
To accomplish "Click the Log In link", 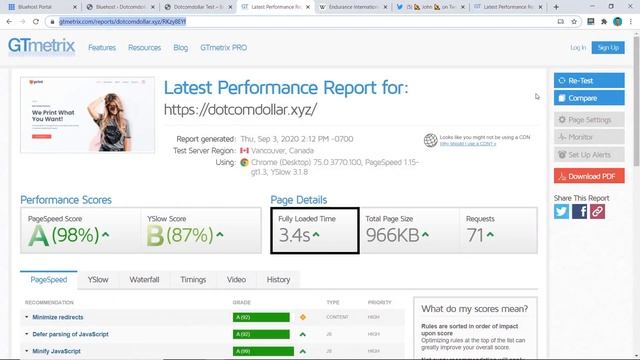I will click(578, 48).
